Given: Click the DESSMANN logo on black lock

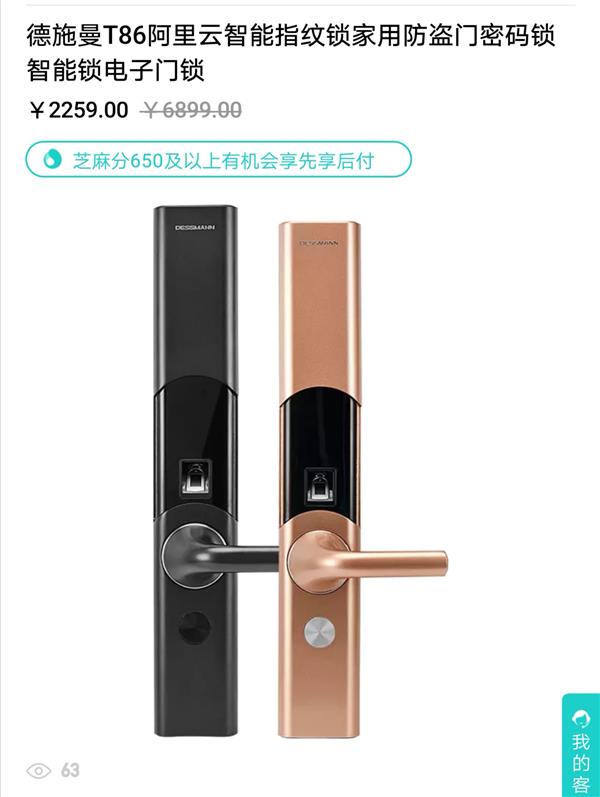Looking at the screenshot, I should point(195,228).
